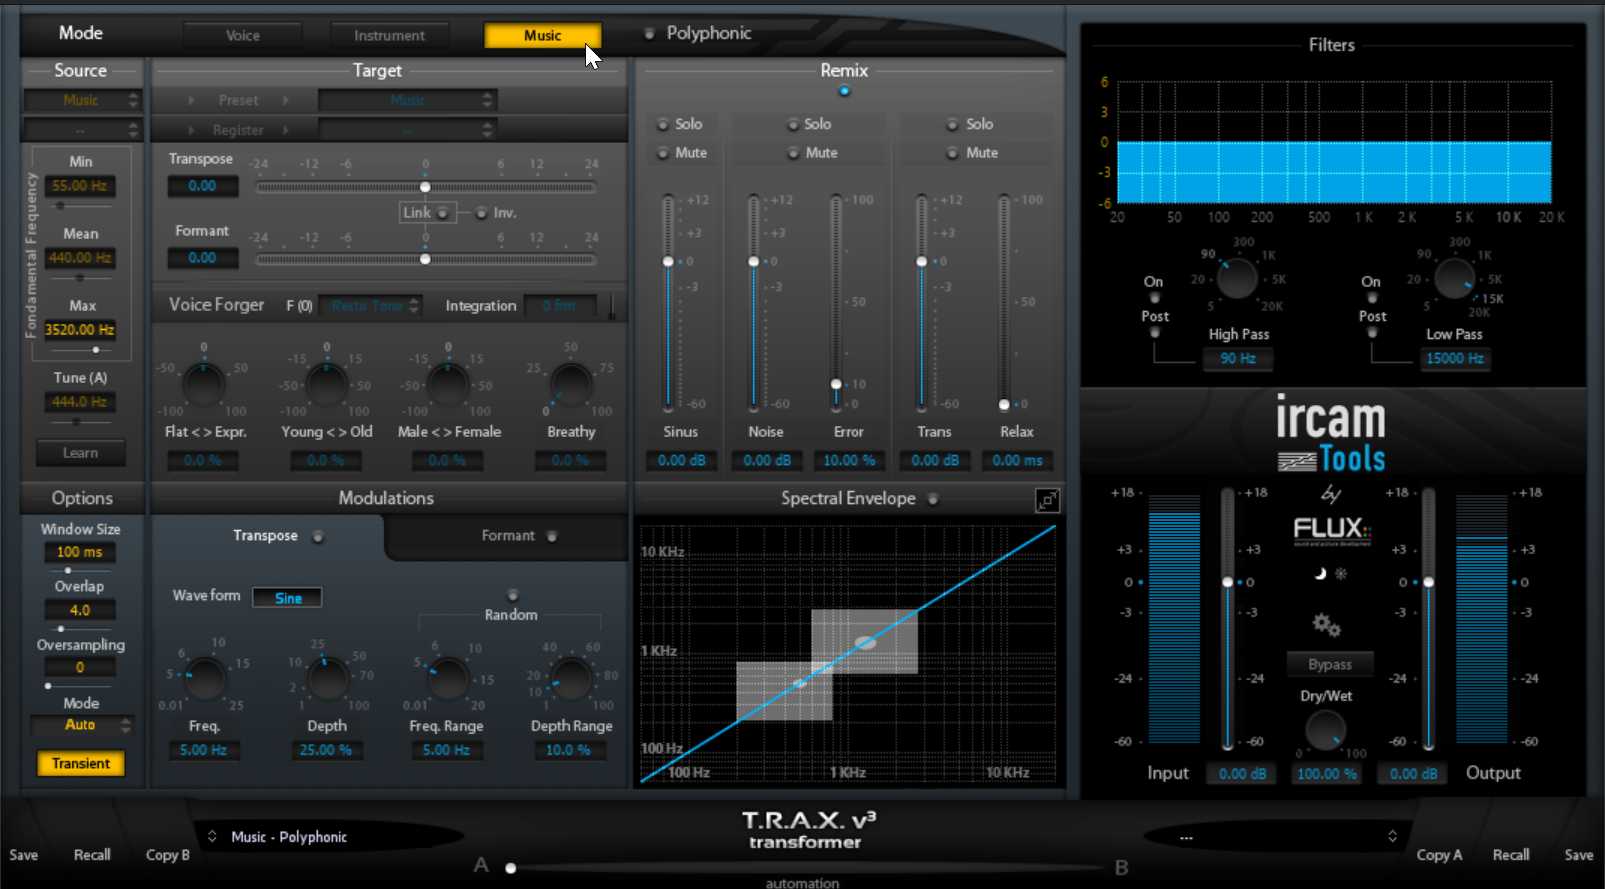Click Copy B button
Image resolution: width=1605 pixels, height=889 pixels.
(168, 855)
